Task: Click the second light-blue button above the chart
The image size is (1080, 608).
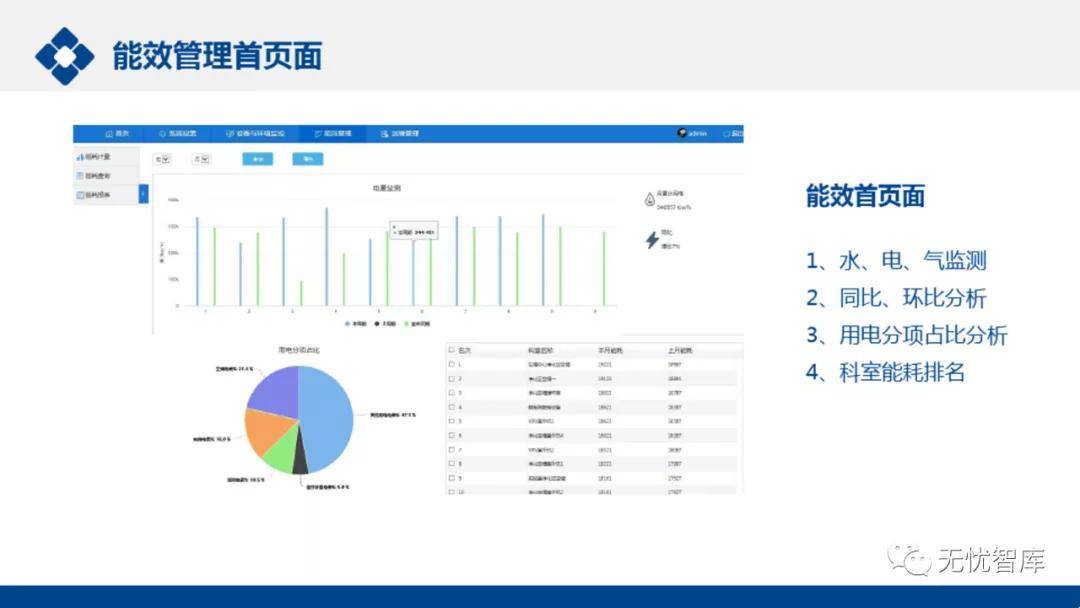Action: pyautogui.click(x=308, y=159)
